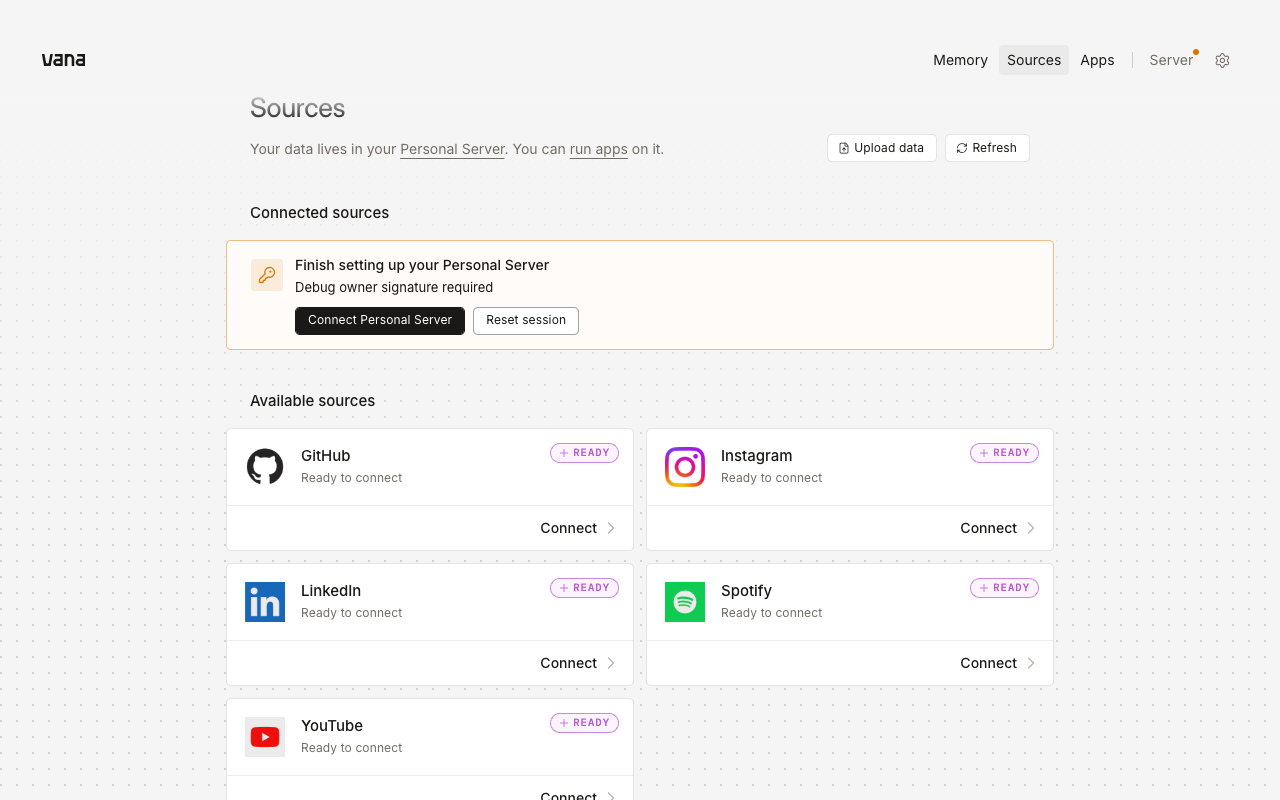Viewport: 1280px width, 800px height.
Task: Expand GitHub's Connect chevron arrow
Action: tap(611, 528)
